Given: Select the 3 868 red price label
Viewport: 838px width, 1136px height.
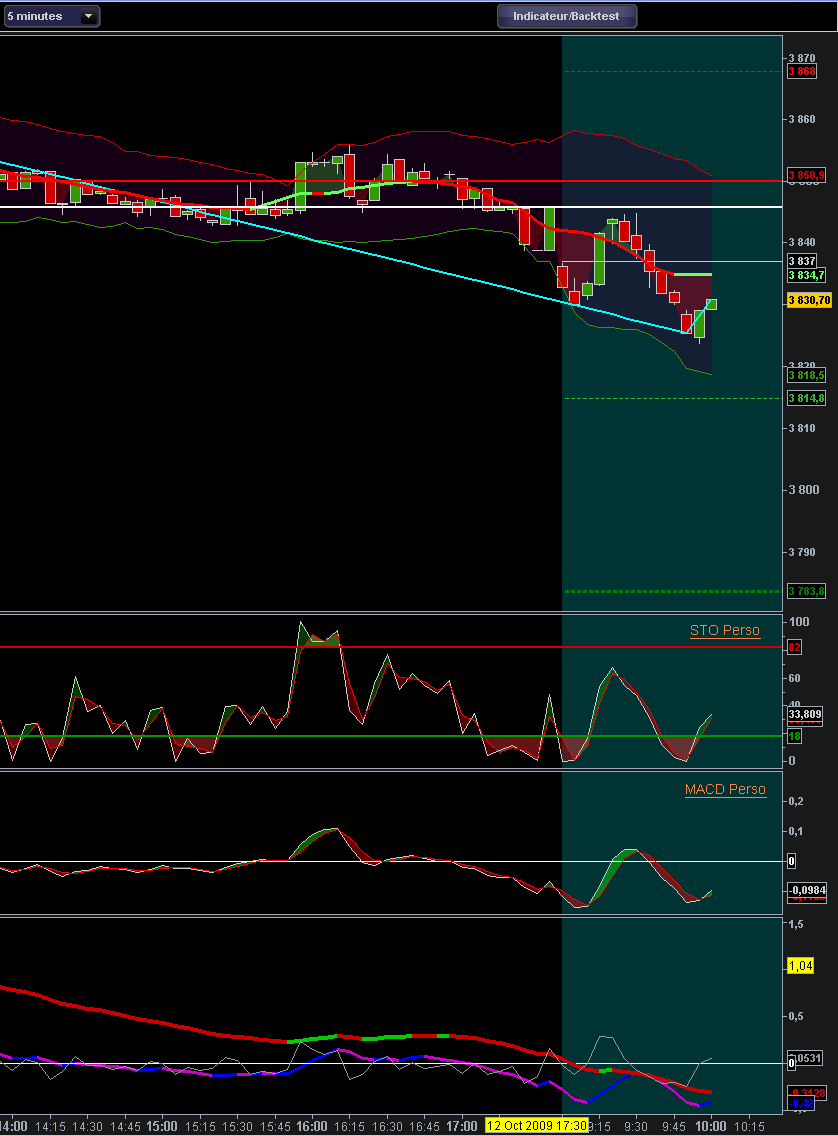Looking at the screenshot, I should [802, 71].
